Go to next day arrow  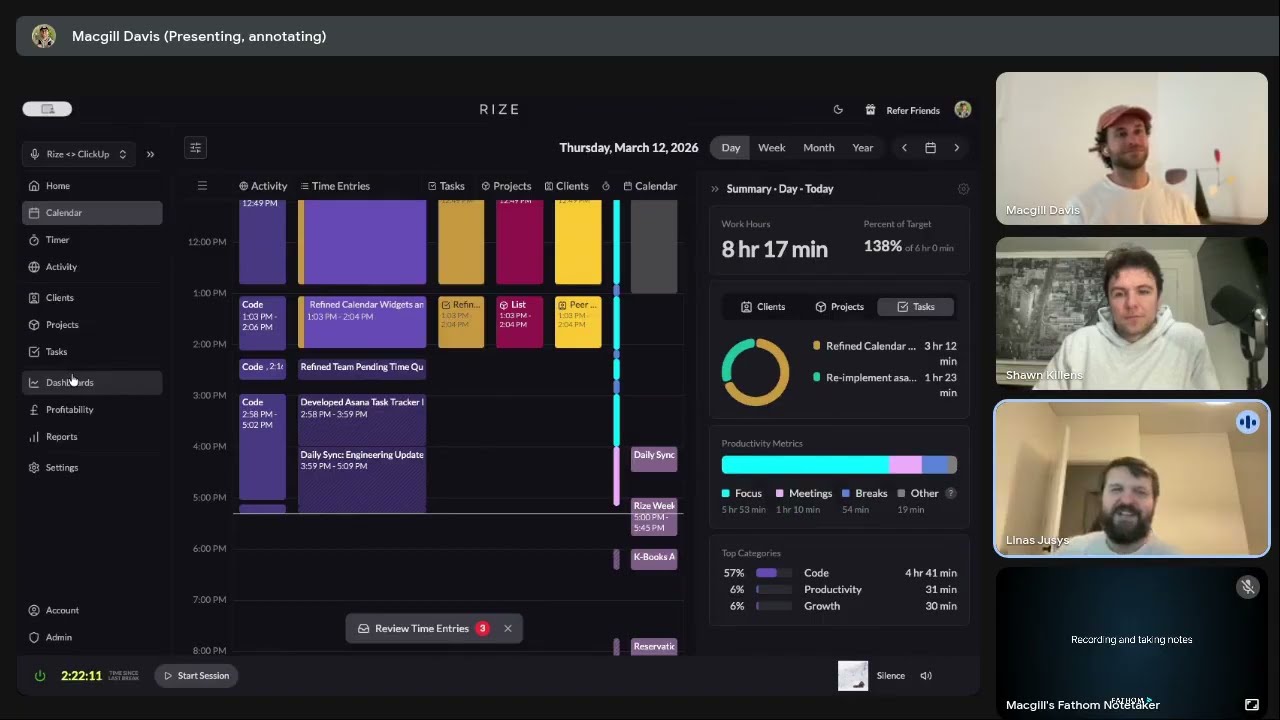click(x=956, y=148)
